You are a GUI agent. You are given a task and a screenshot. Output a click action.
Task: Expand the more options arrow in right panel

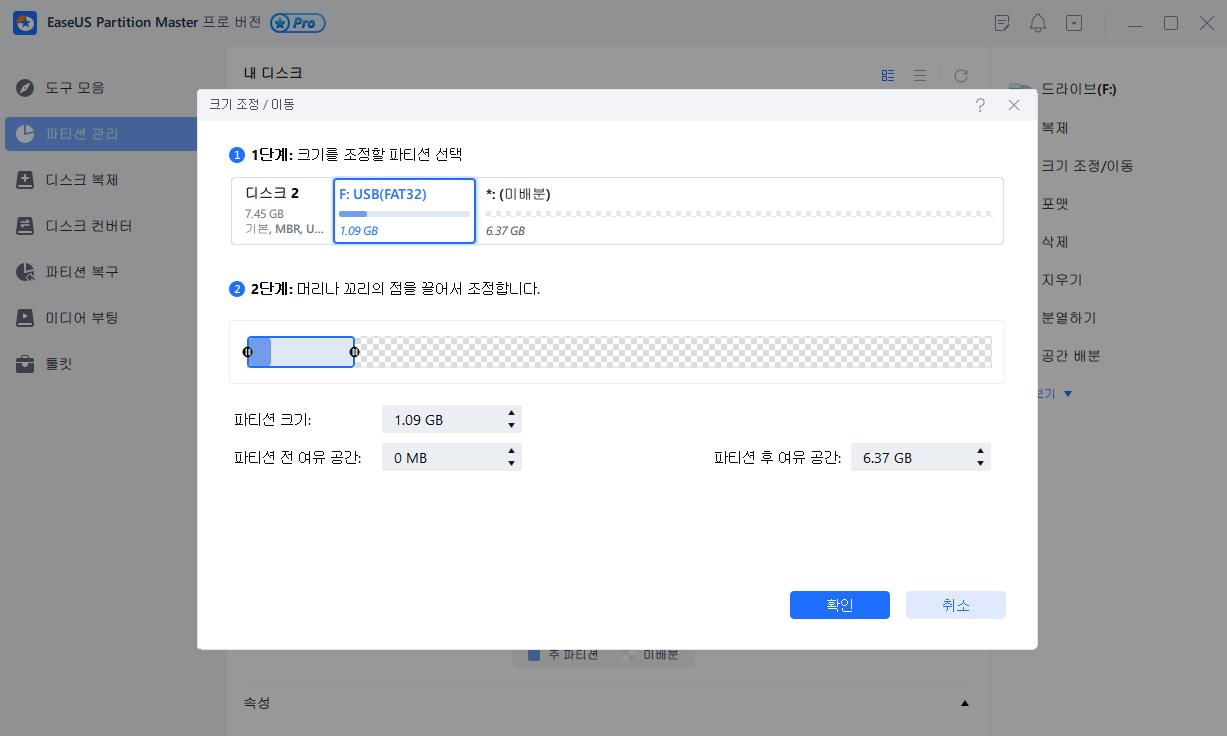tap(1068, 394)
